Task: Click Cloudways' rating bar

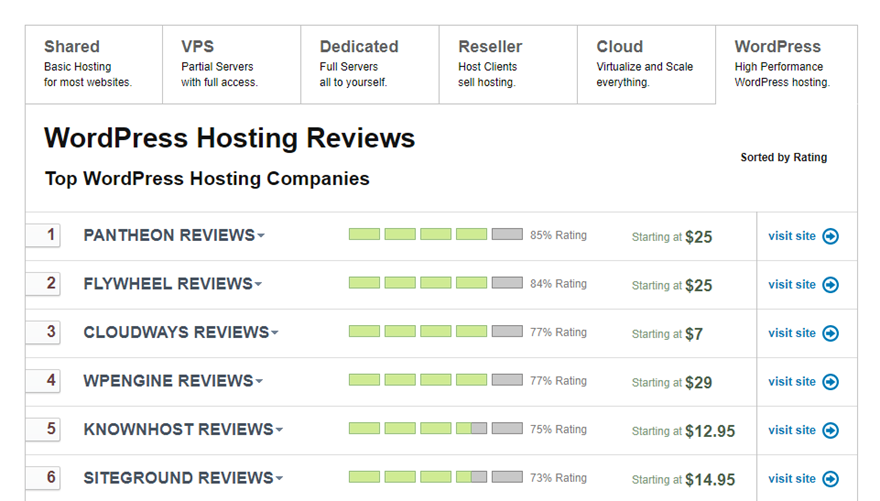Action: (x=436, y=331)
